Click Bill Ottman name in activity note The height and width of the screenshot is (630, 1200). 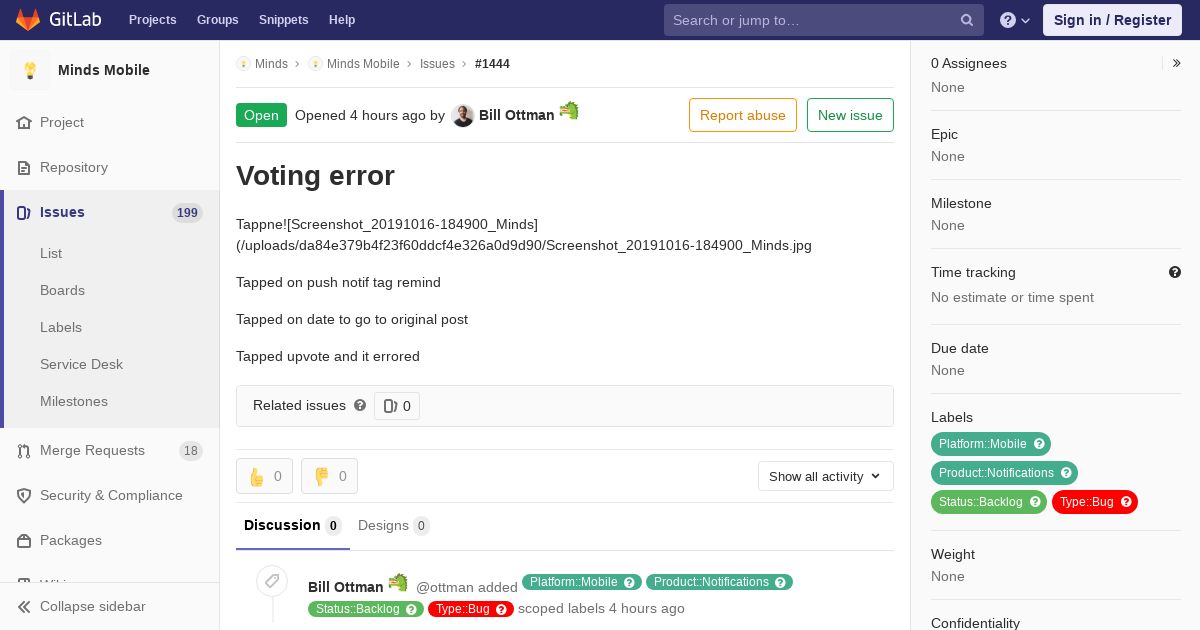click(x=345, y=587)
